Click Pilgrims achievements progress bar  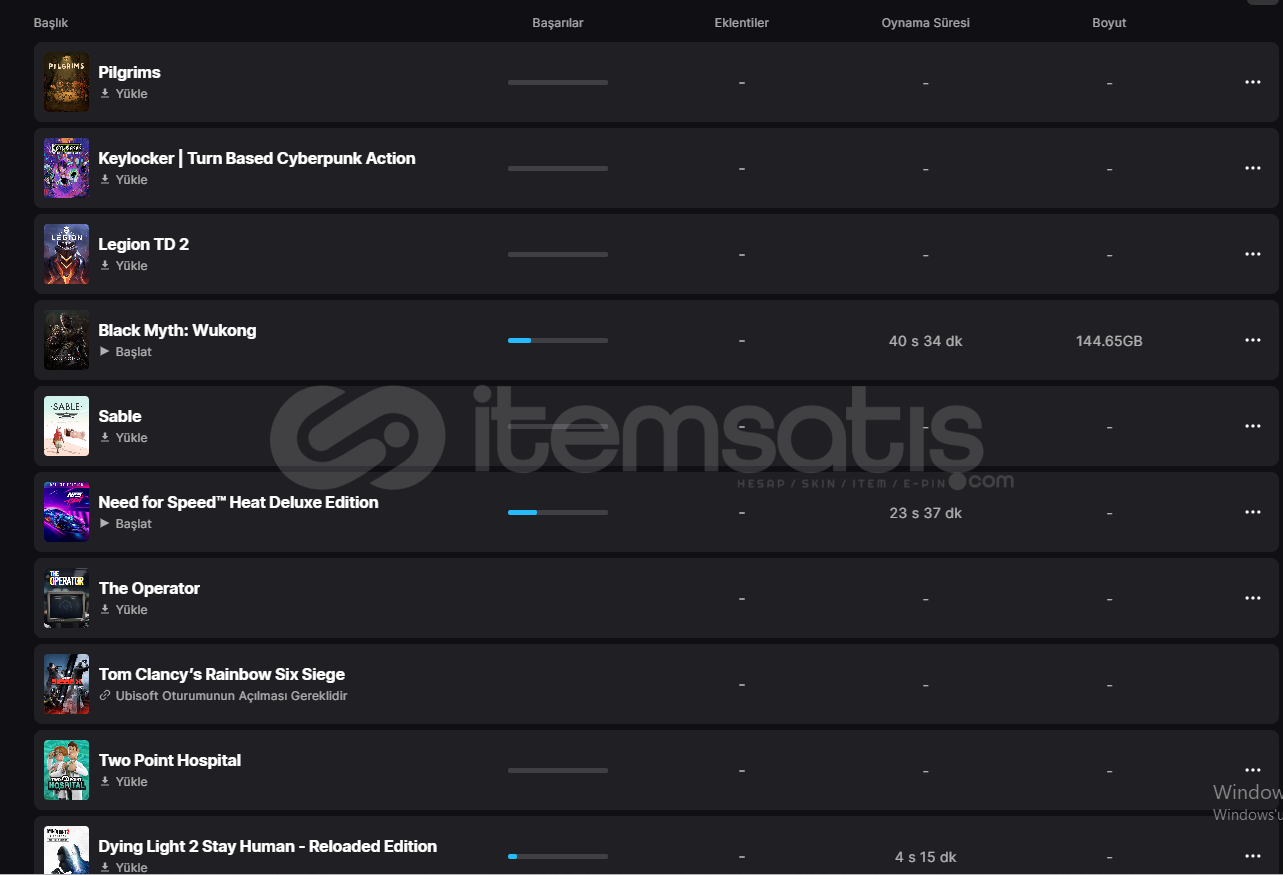[558, 82]
